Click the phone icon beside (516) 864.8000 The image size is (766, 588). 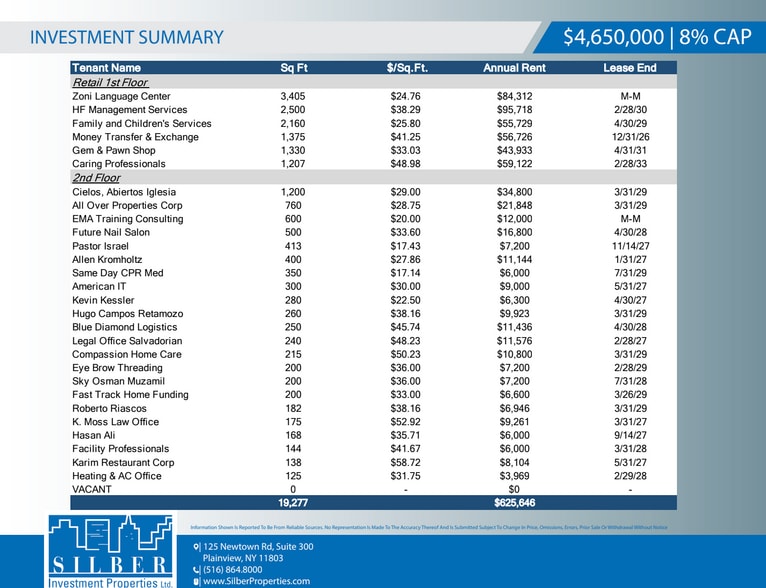[x=196, y=570]
